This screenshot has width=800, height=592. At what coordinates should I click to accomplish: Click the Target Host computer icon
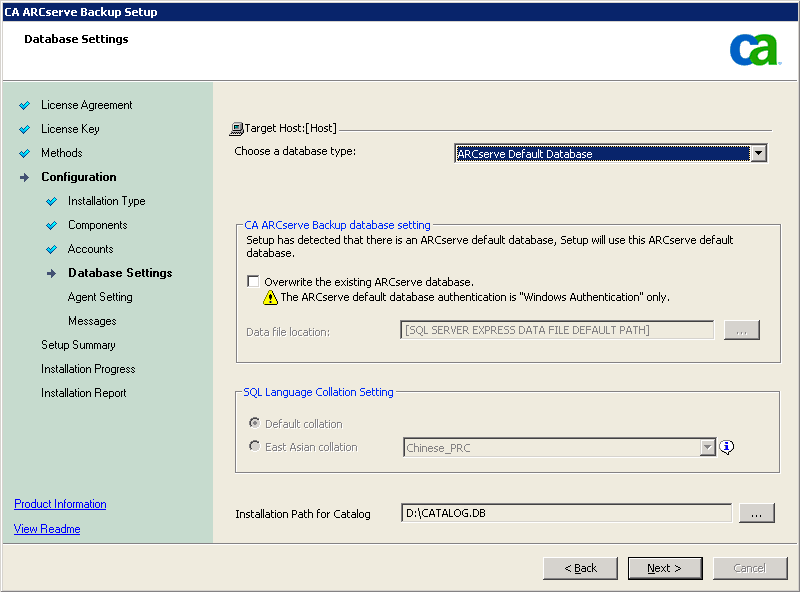pyautogui.click(x=237, y=129)
